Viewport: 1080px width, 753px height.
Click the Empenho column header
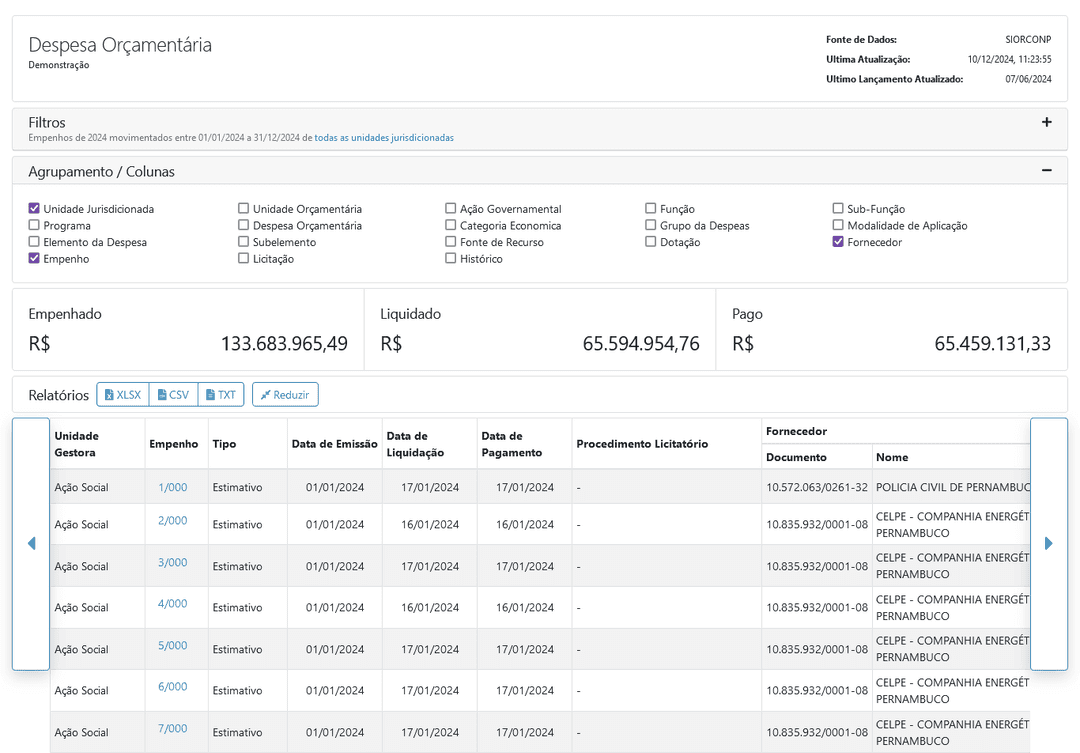pos(176,444)
